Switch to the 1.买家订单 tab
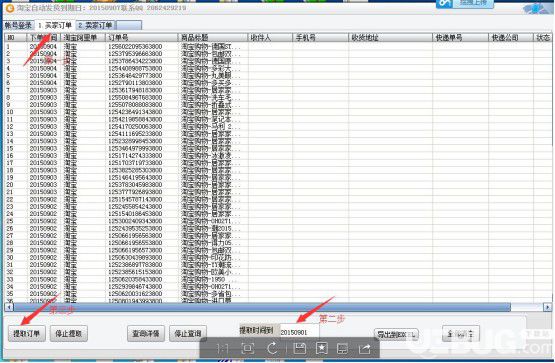555x363 pixels. tap(55, 25)
